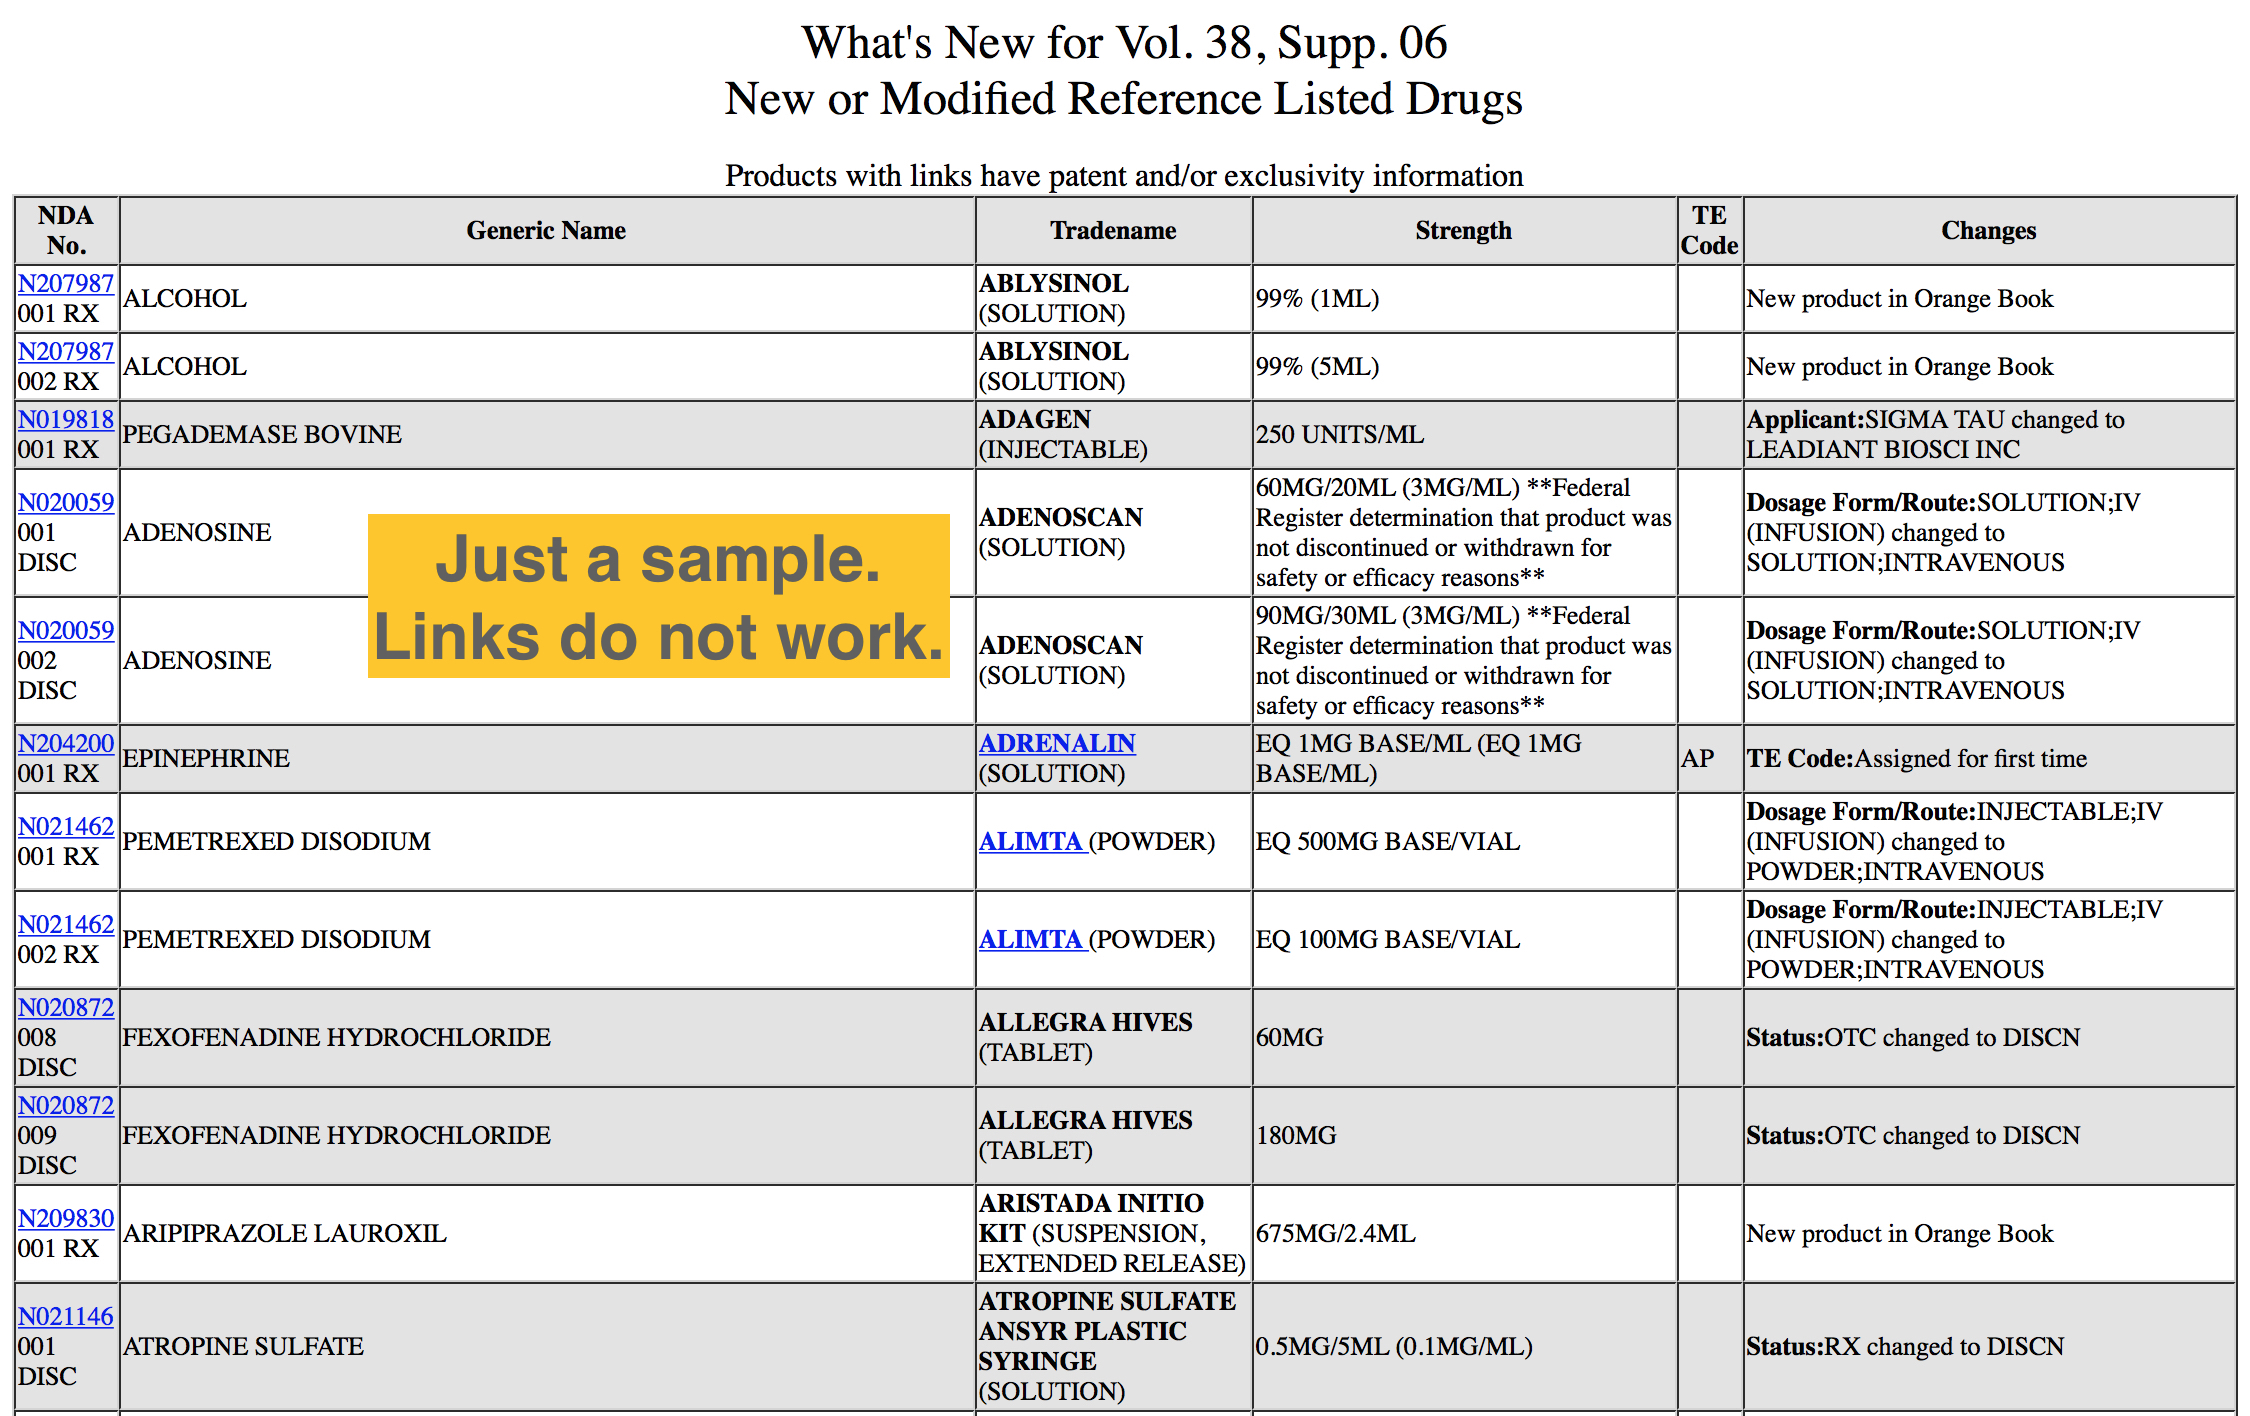Open NDA link N207987 for 99% (5ML)
The width and height of the screenshot is (2250, 1416).
click(66, 351)
